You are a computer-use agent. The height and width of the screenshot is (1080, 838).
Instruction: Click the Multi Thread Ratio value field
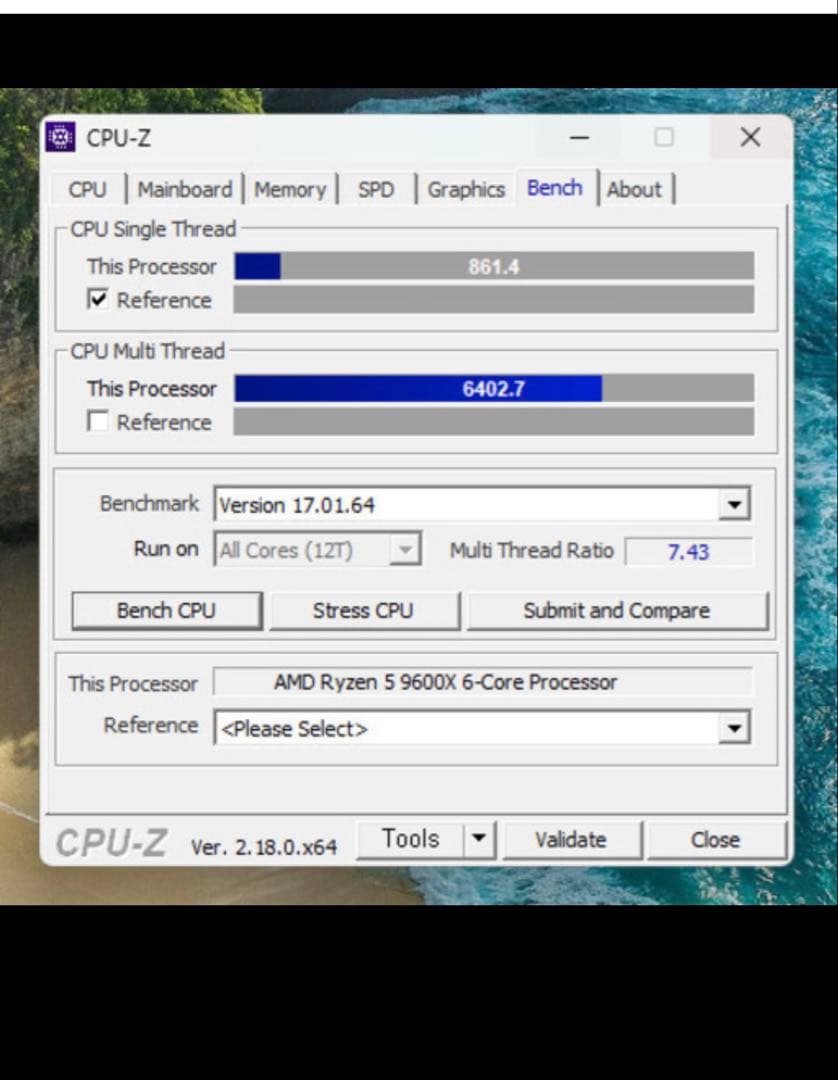tap(688, 551)
